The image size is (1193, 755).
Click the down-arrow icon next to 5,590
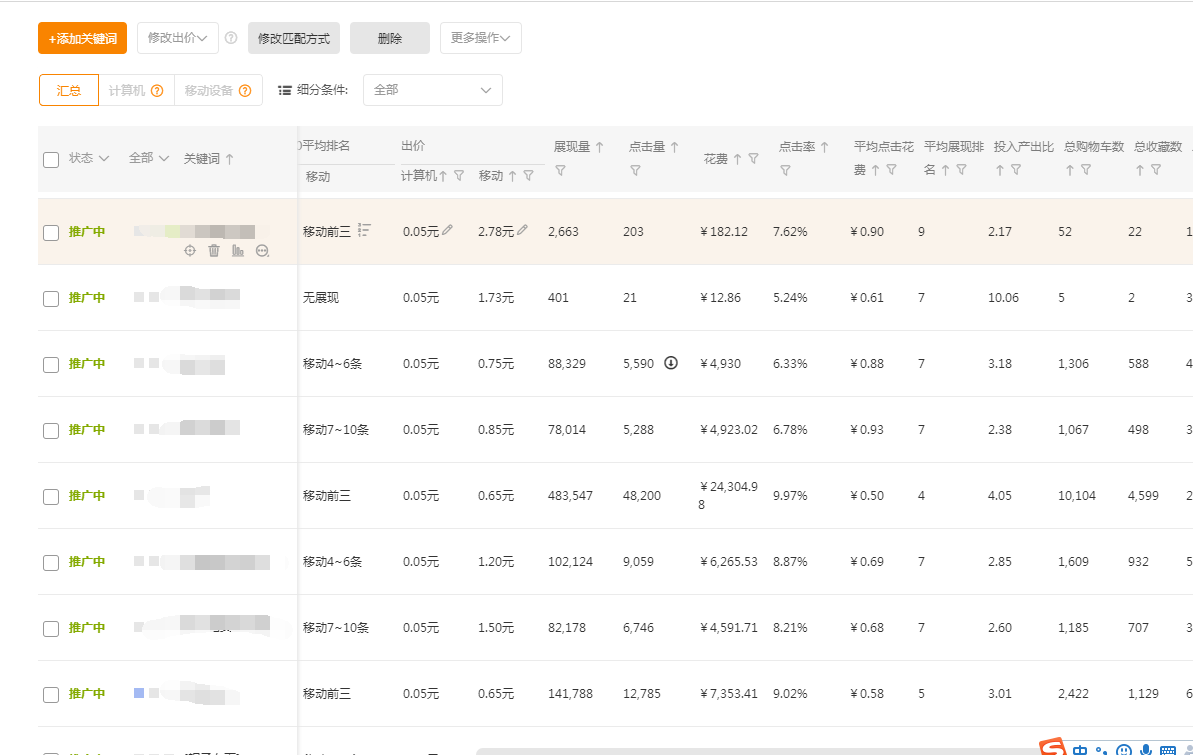click(x=671, y=363)
